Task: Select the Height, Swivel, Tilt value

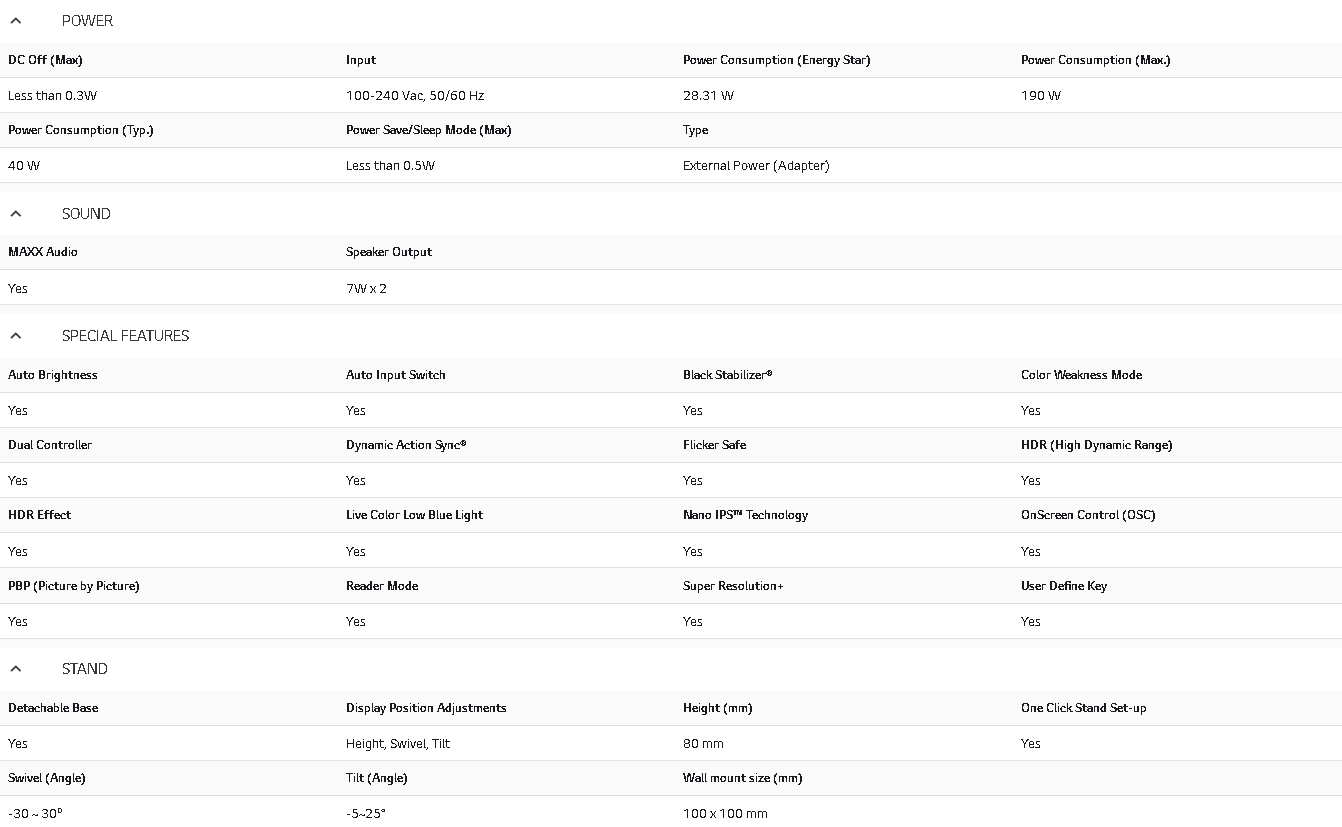Action: click(x=398, y=744)
